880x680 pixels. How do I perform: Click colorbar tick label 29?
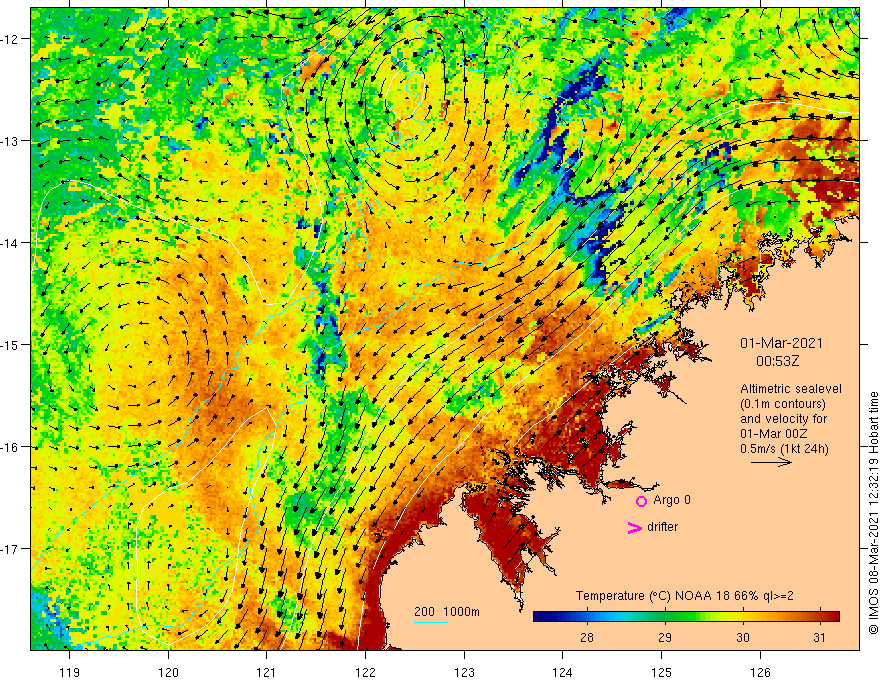pyautogui.click(x=664, y=637)
